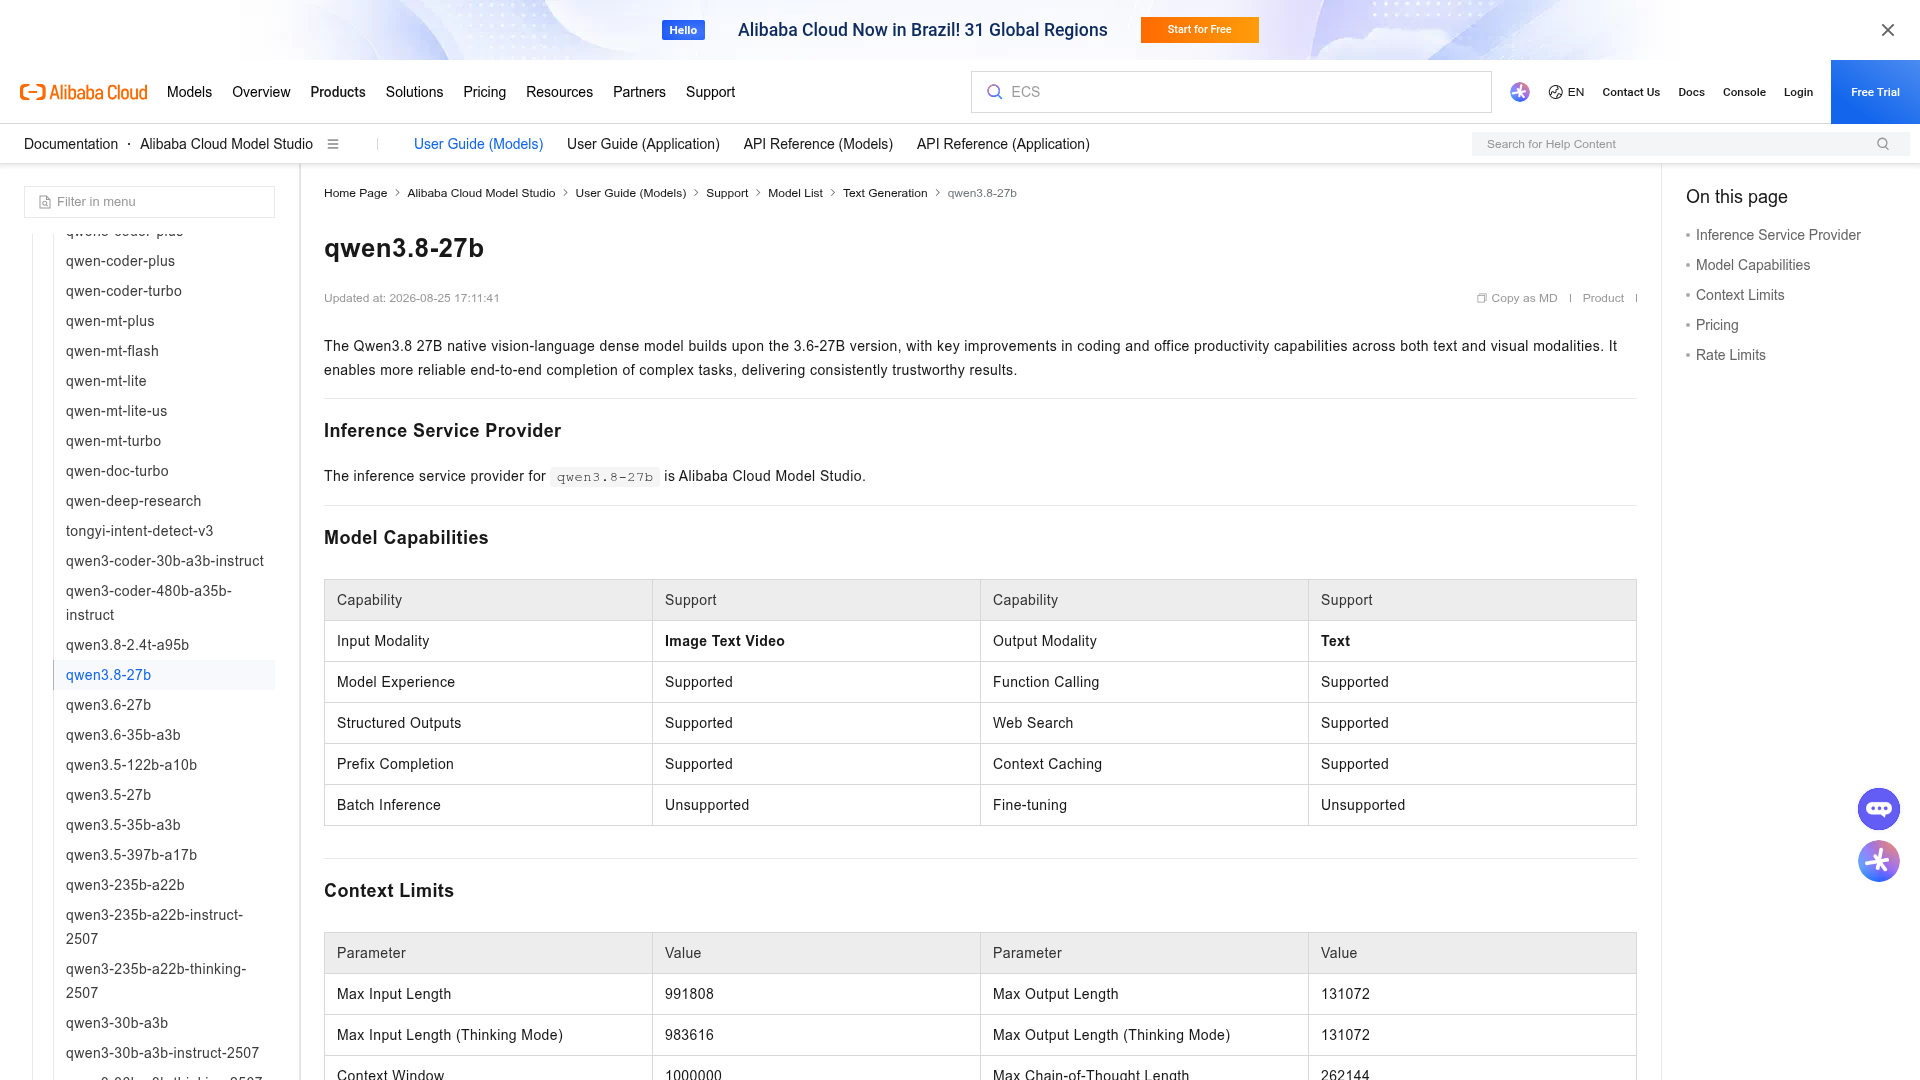The image size is (1920, 1080).
Task: Click the search magnifier icon in ECS box
Action: tap(994, 92)
